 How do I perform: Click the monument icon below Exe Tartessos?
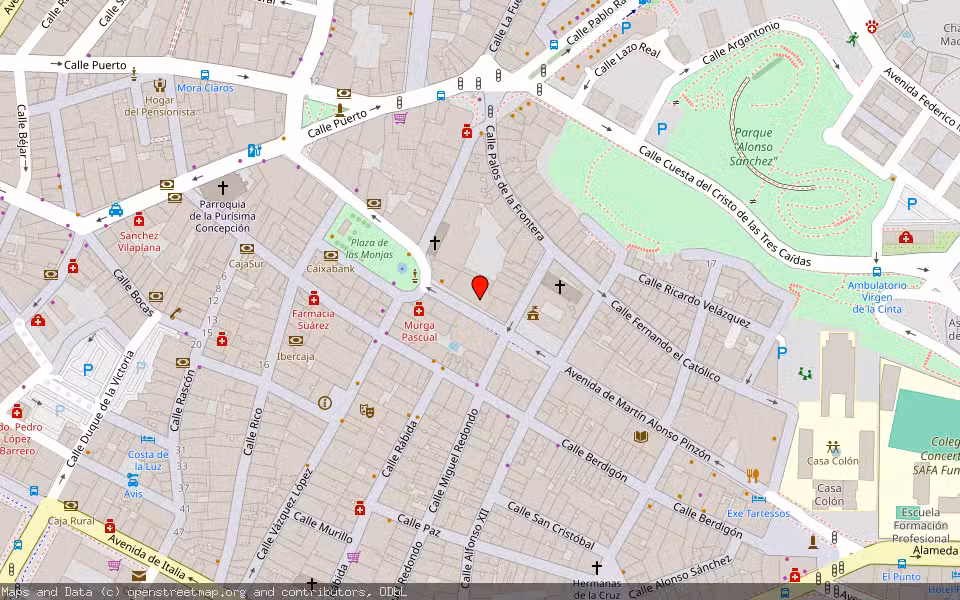click(813, 542)
